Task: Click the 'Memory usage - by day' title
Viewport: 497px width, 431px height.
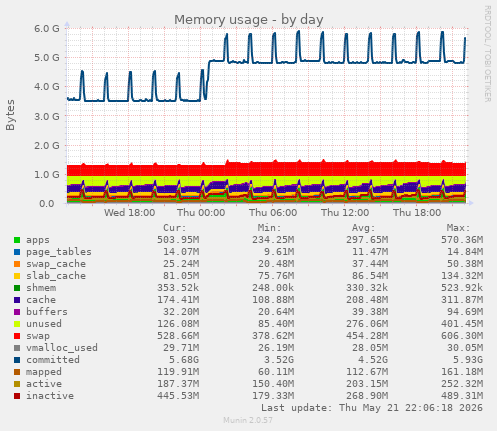Action: coord(249,19)
